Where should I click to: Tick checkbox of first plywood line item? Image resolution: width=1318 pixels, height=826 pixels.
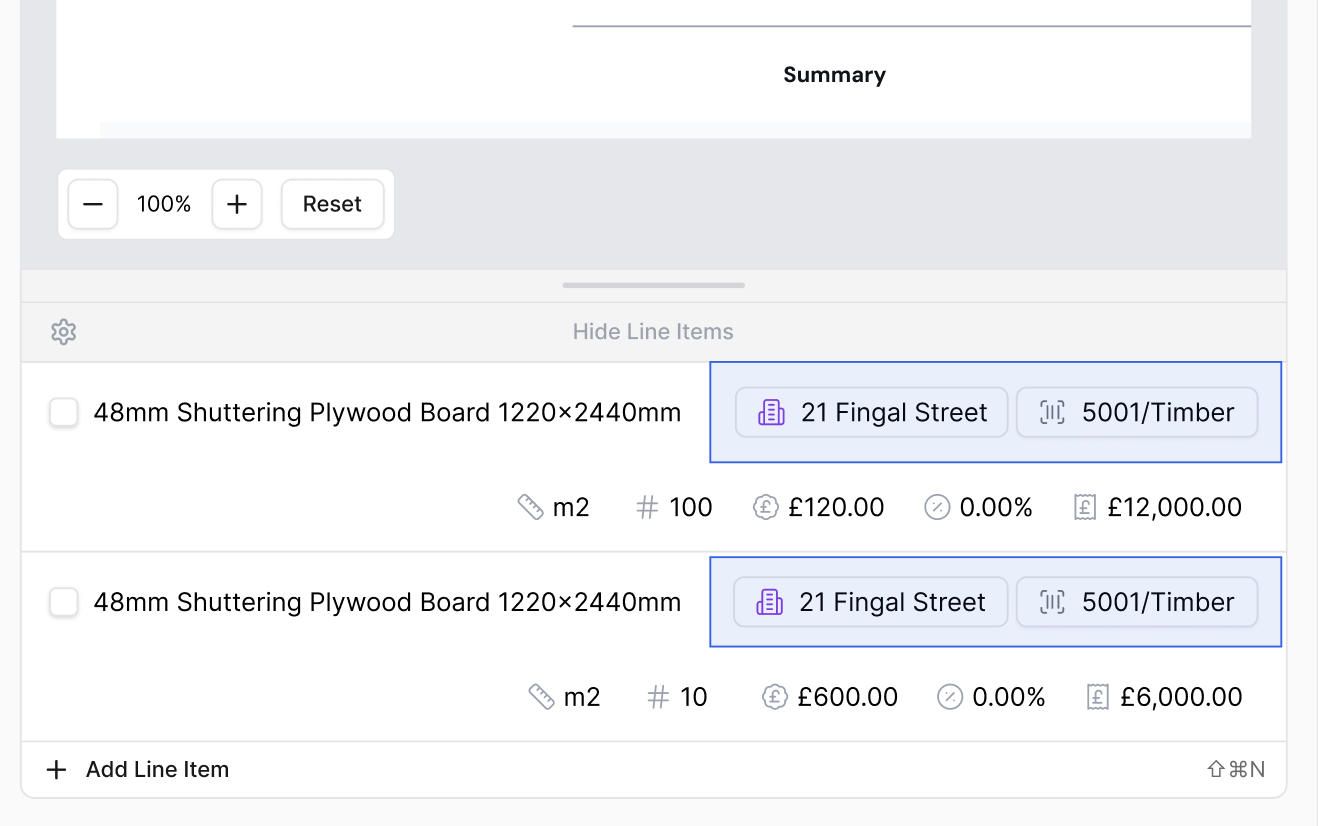pos(64,412)
